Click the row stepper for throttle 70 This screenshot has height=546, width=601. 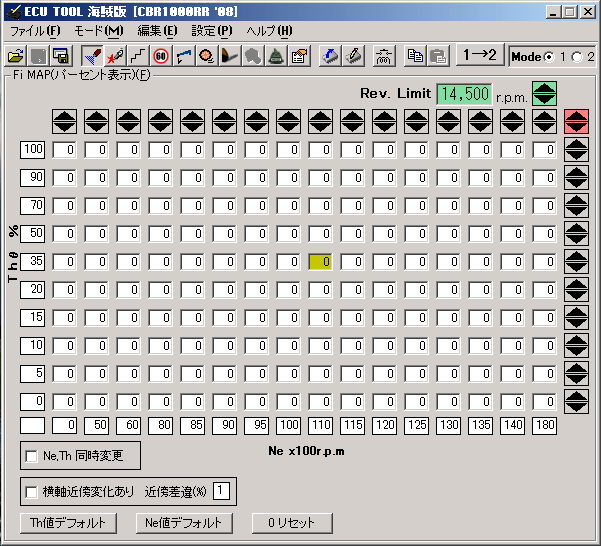[576, 205]
